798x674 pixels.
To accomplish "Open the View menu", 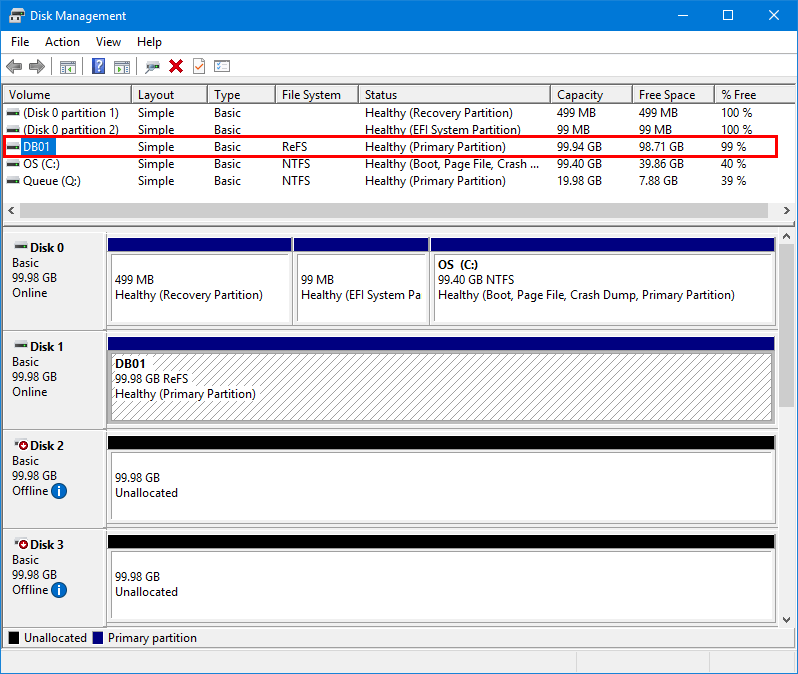I will pyautogui.click(x=108, y=42).
